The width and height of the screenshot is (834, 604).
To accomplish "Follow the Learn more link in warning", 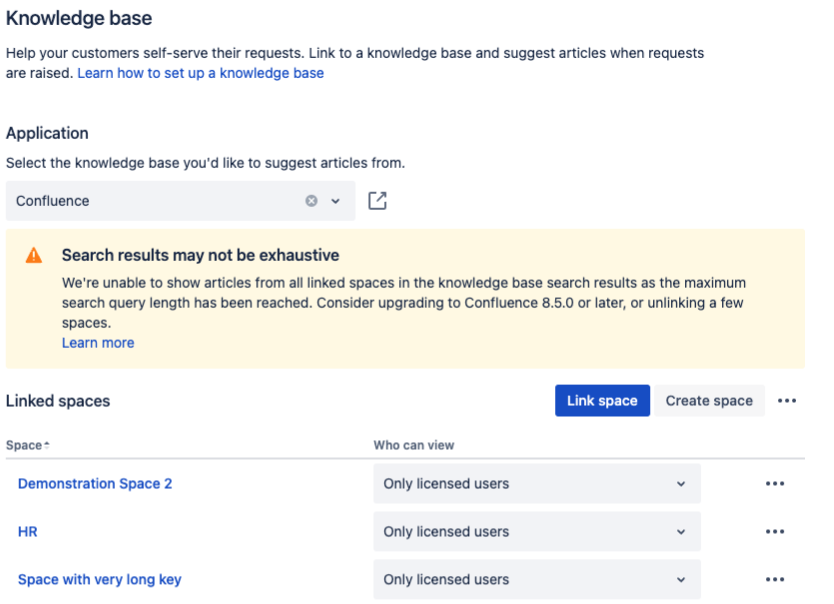I will (98, 343).
